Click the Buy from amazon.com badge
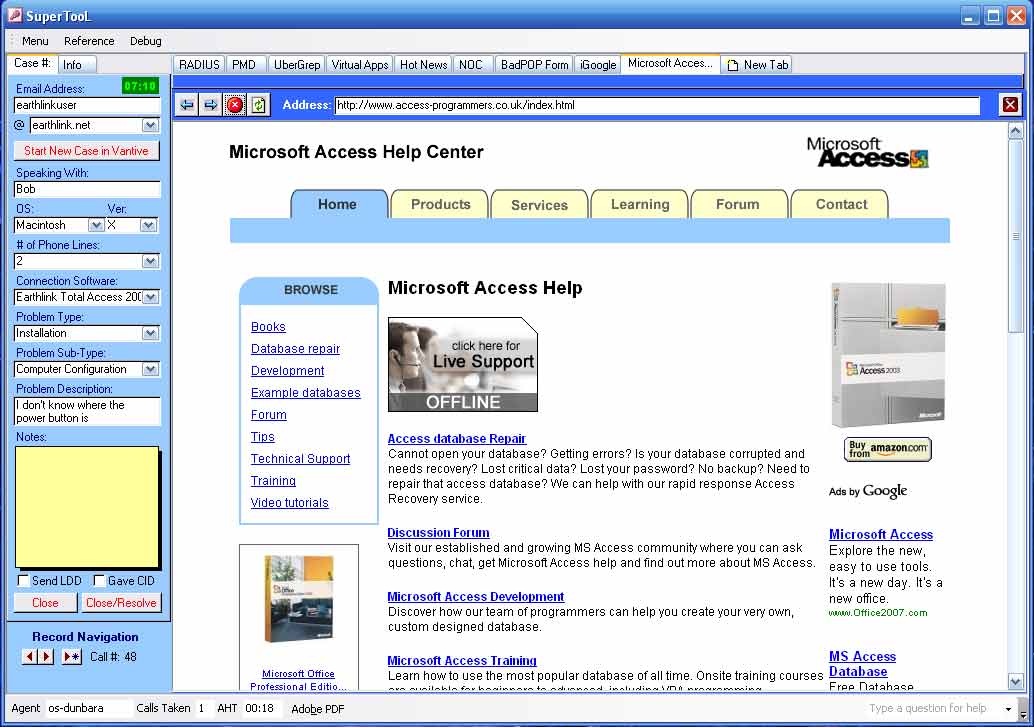The height and width of the screenshot is (727, 1034). (x=888, y=449)
